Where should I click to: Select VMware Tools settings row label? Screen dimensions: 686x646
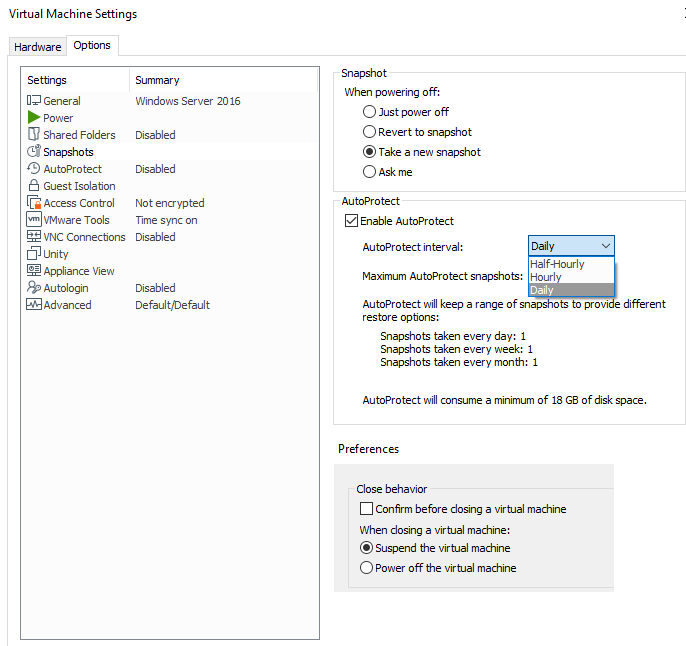tap(76, 220)
